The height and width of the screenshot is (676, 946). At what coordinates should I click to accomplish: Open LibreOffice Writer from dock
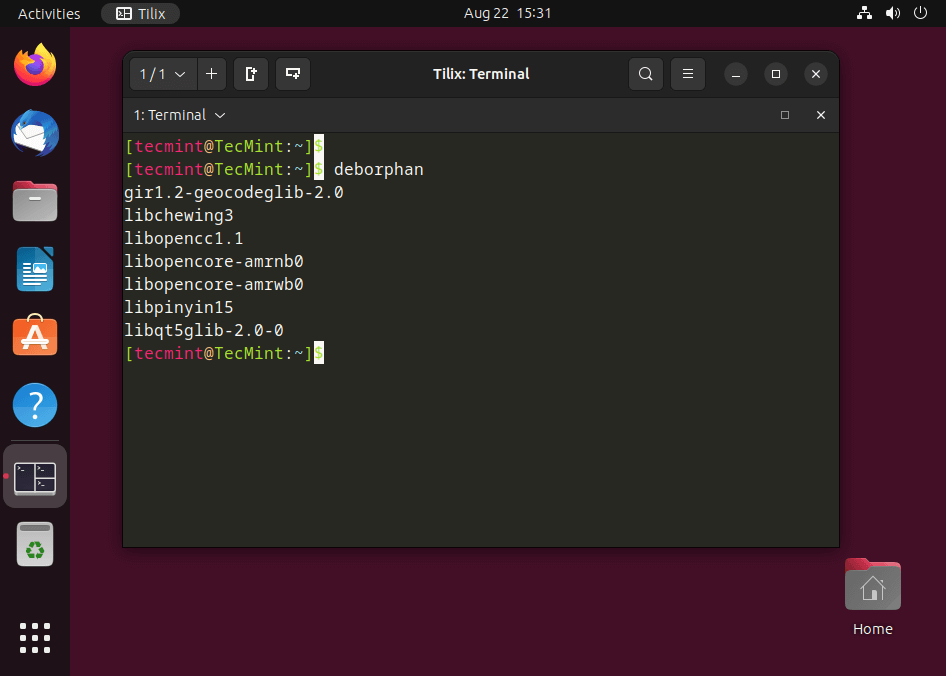[x=35, y=269]
